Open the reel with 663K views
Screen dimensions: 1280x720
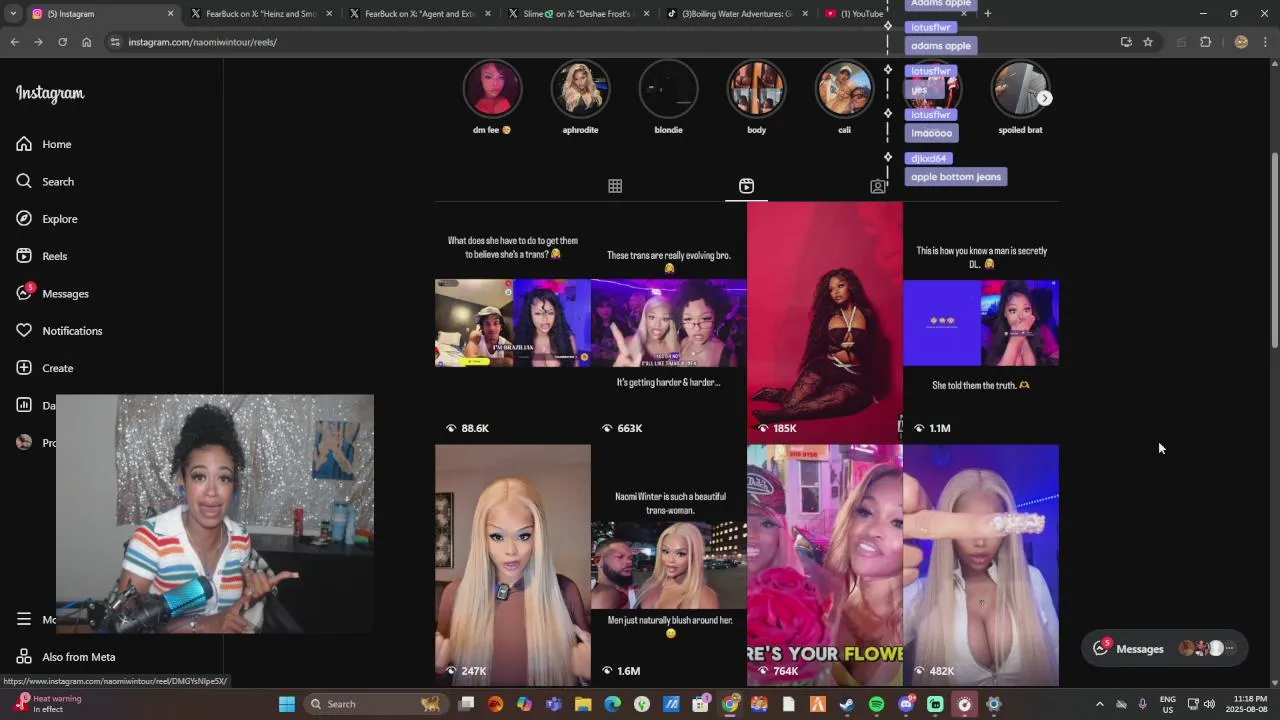click(668, 322)
